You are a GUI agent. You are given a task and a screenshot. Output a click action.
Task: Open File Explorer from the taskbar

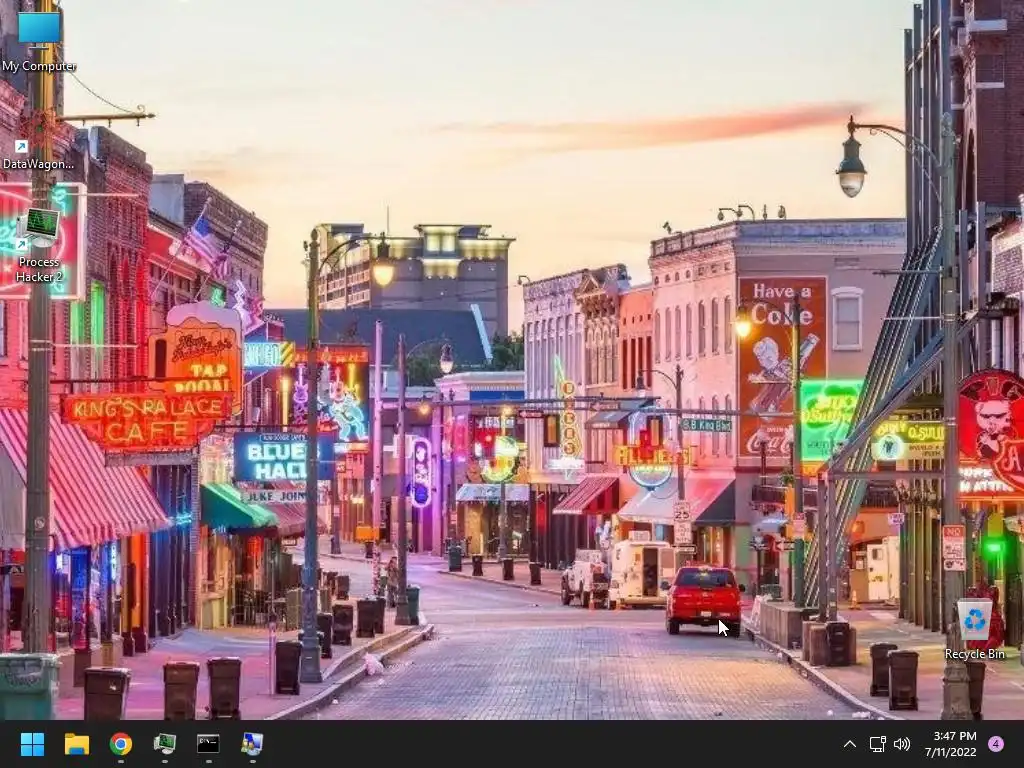coord(76,744)
